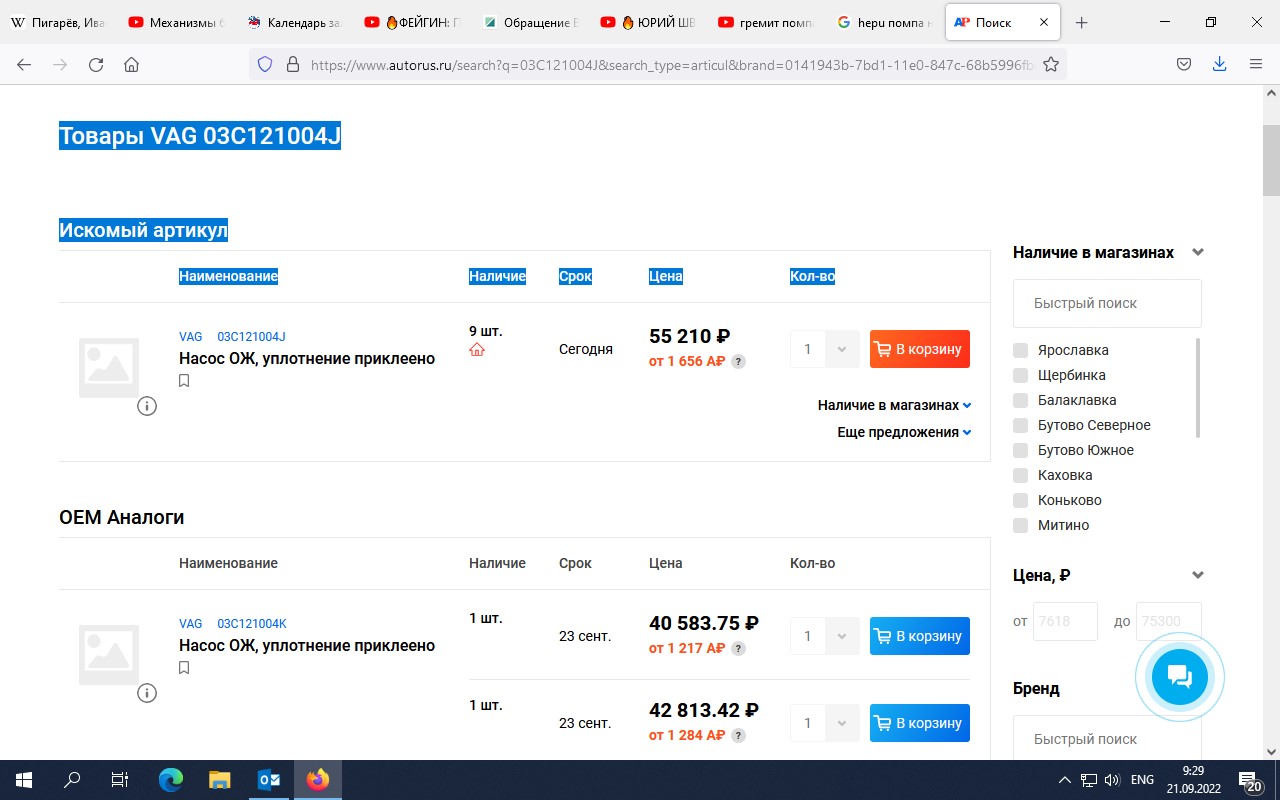Add 55 210 ₽ item В корзину

tap(920, 349)
